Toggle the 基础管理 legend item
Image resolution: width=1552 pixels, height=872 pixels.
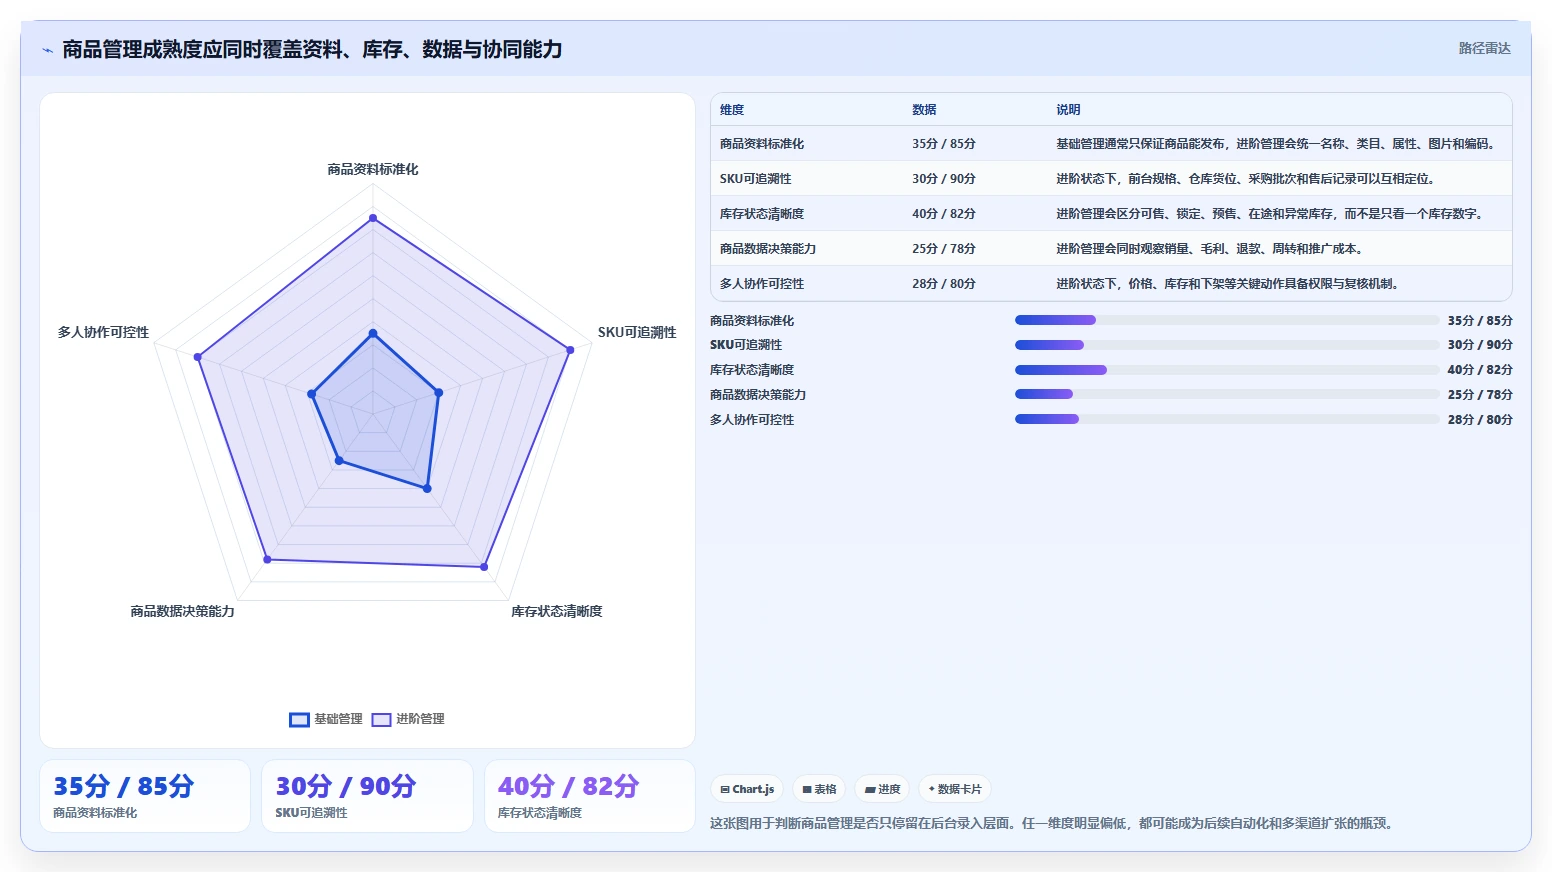tap(326, 719)
